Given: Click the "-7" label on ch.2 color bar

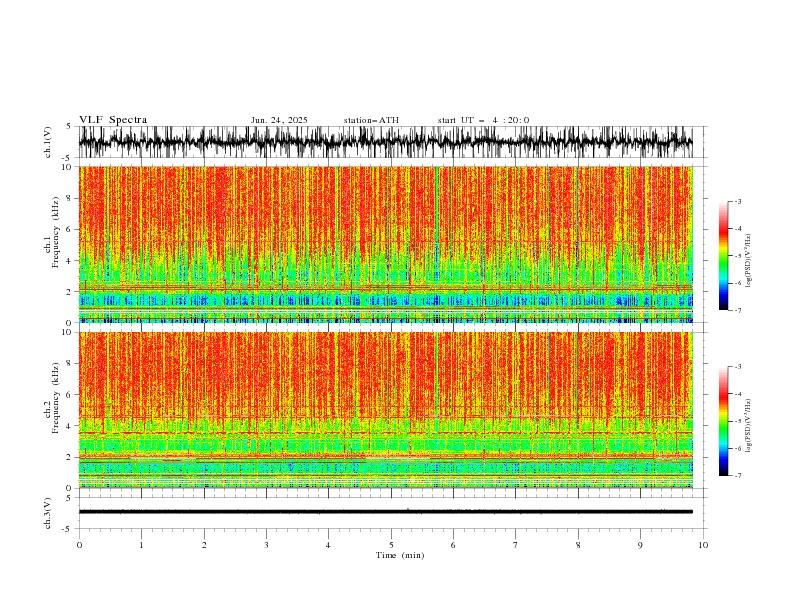Looking at the screenshot, I should pyautogui.click(x=737, y=475).
